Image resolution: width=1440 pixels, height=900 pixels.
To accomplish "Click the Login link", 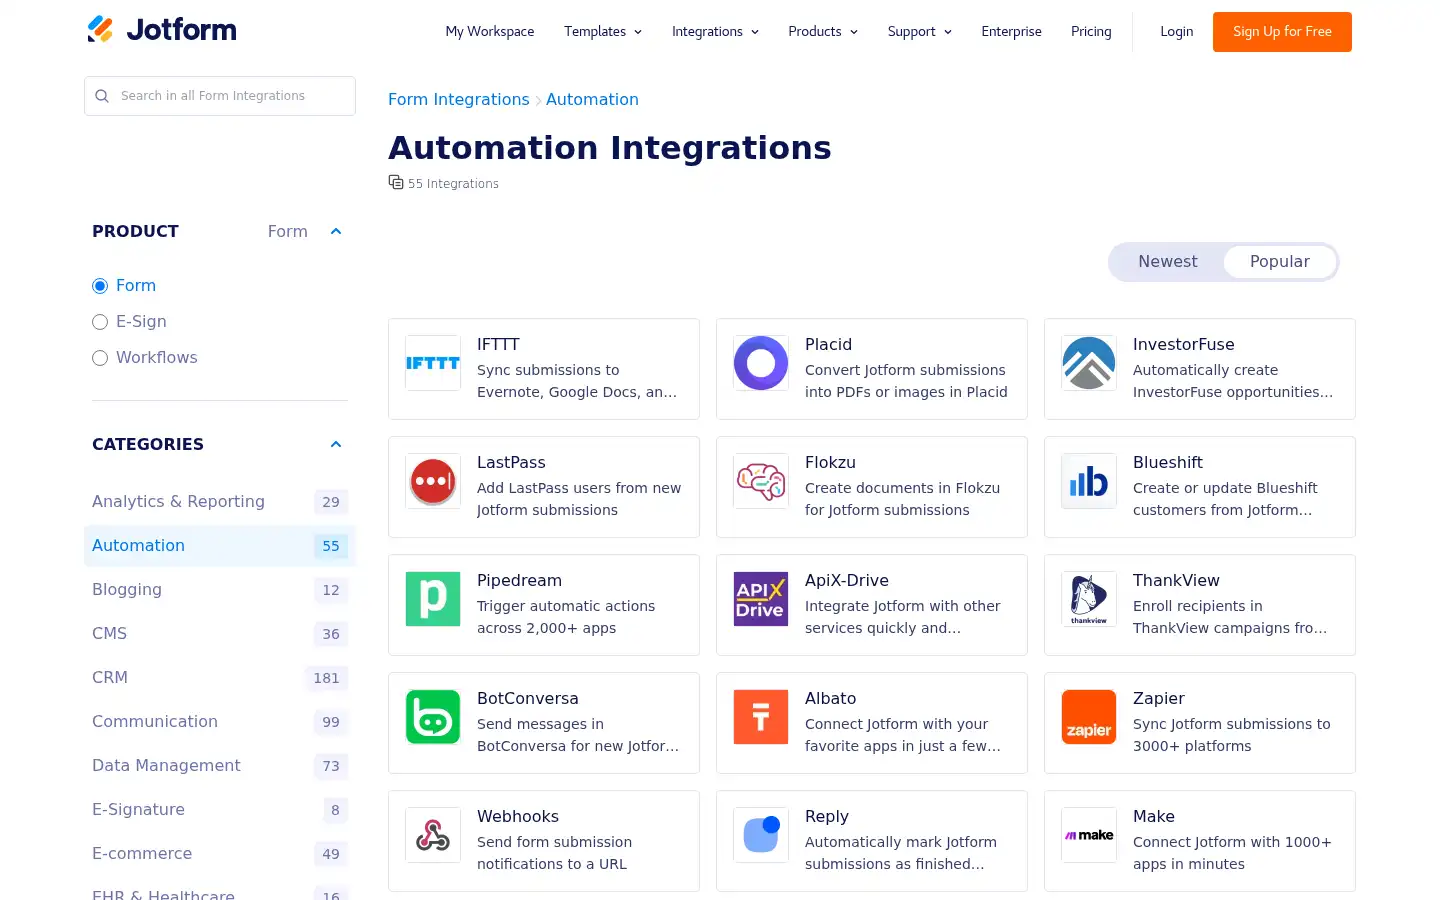I will click(1176, 32).
